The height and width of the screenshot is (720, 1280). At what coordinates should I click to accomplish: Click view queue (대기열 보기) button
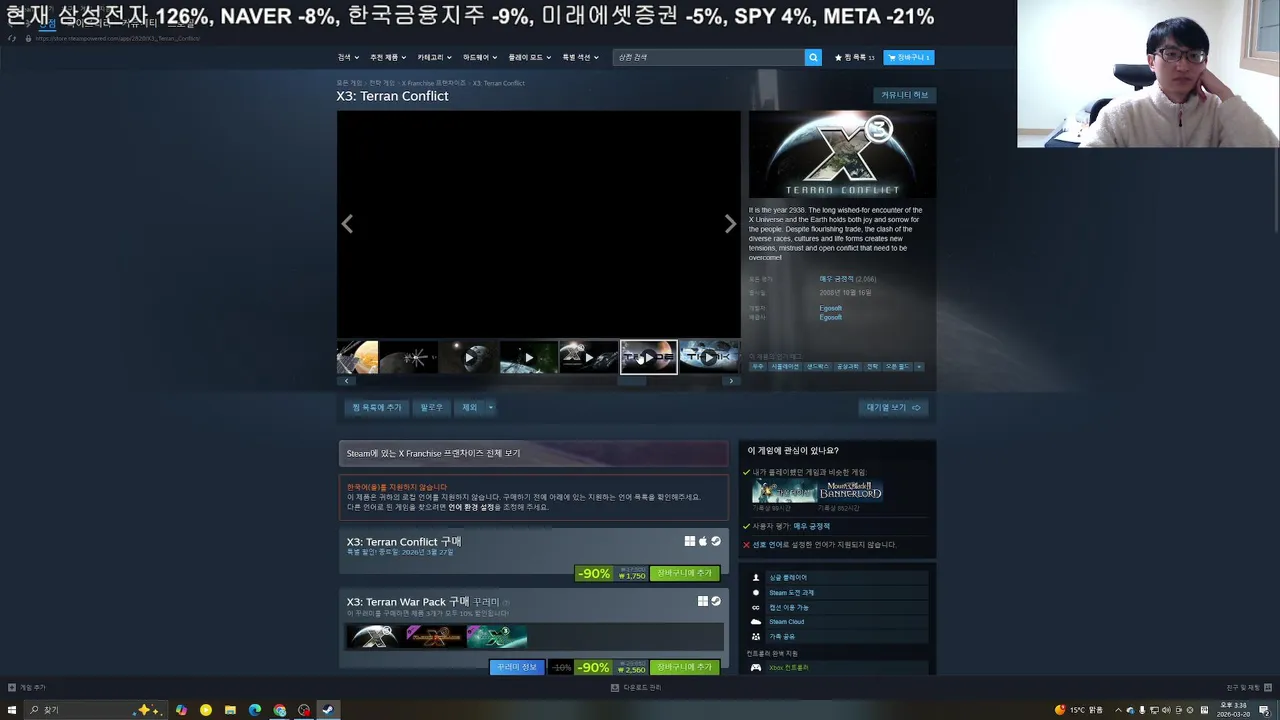click(893, 408)
